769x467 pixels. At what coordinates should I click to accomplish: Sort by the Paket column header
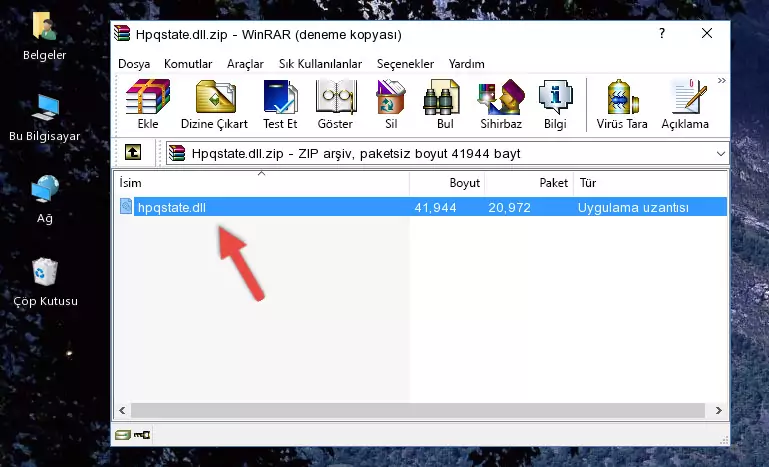[x=529, y=183]
